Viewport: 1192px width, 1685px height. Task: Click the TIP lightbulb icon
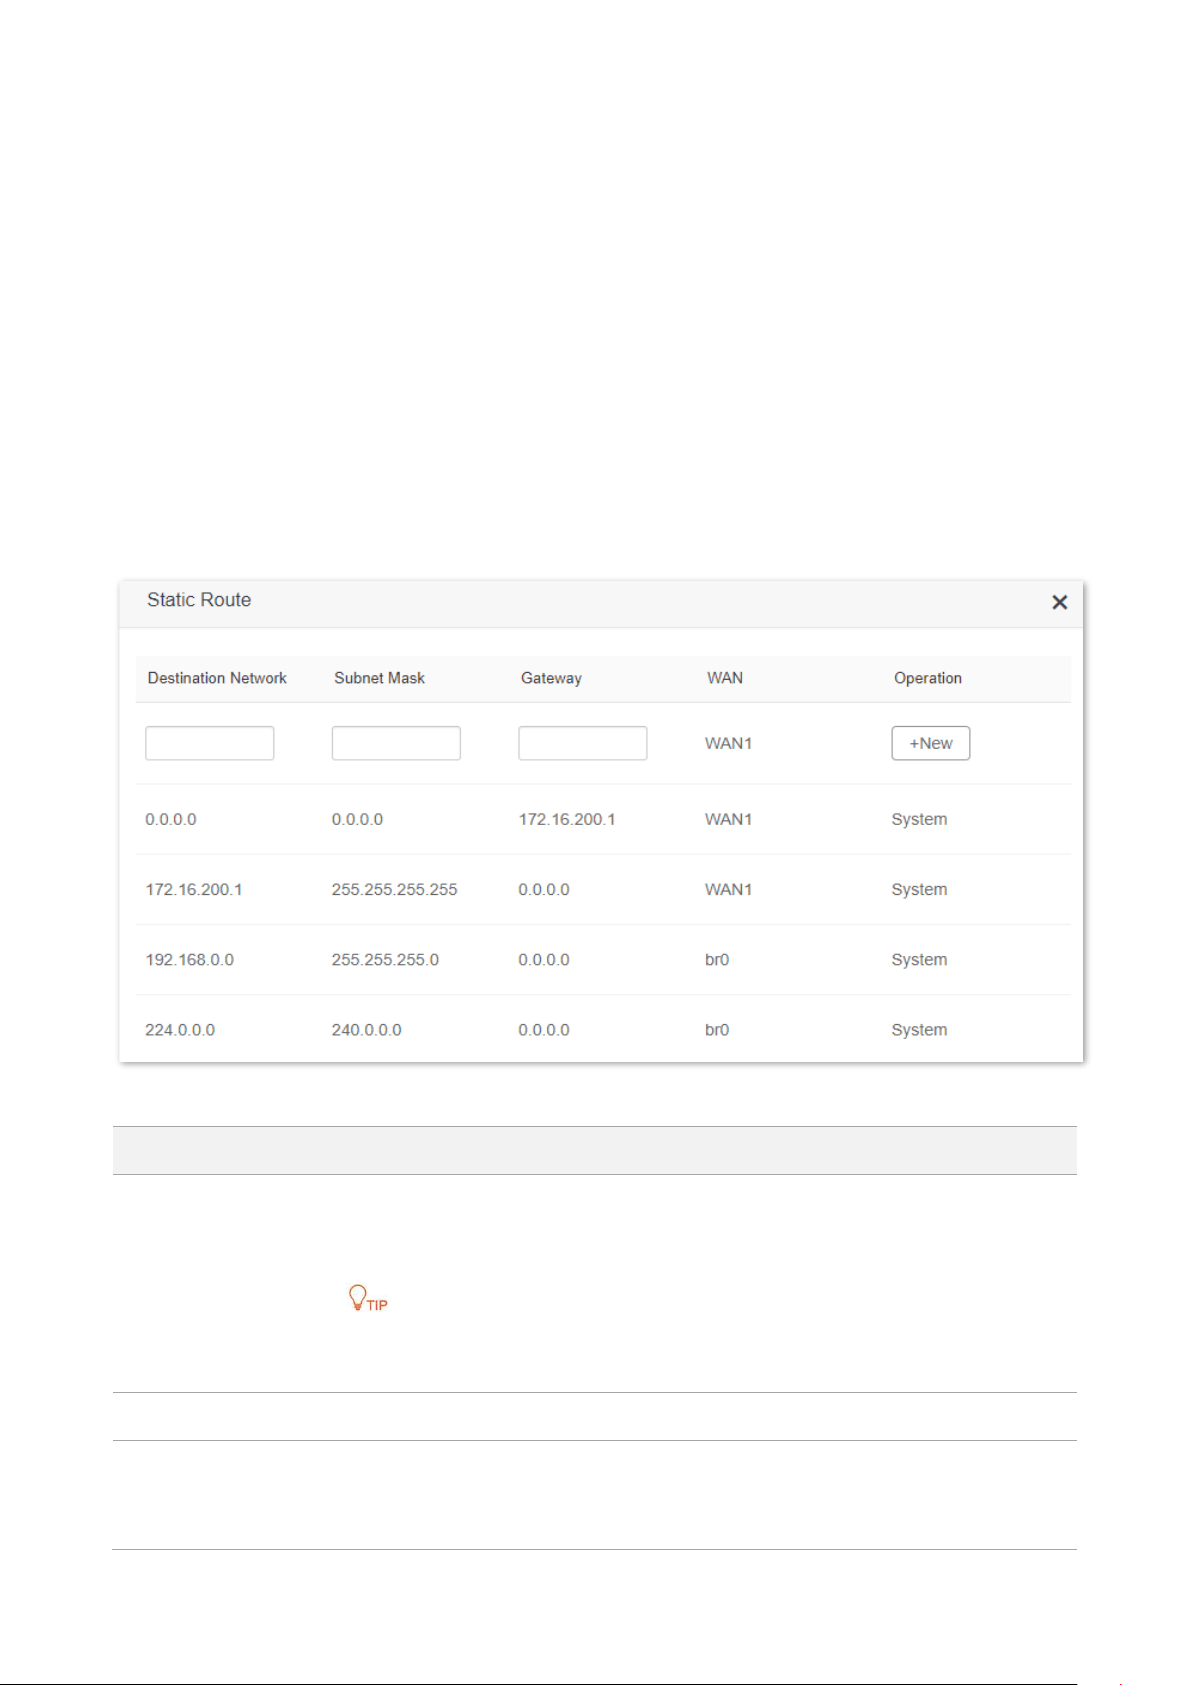pos(367,1298)
